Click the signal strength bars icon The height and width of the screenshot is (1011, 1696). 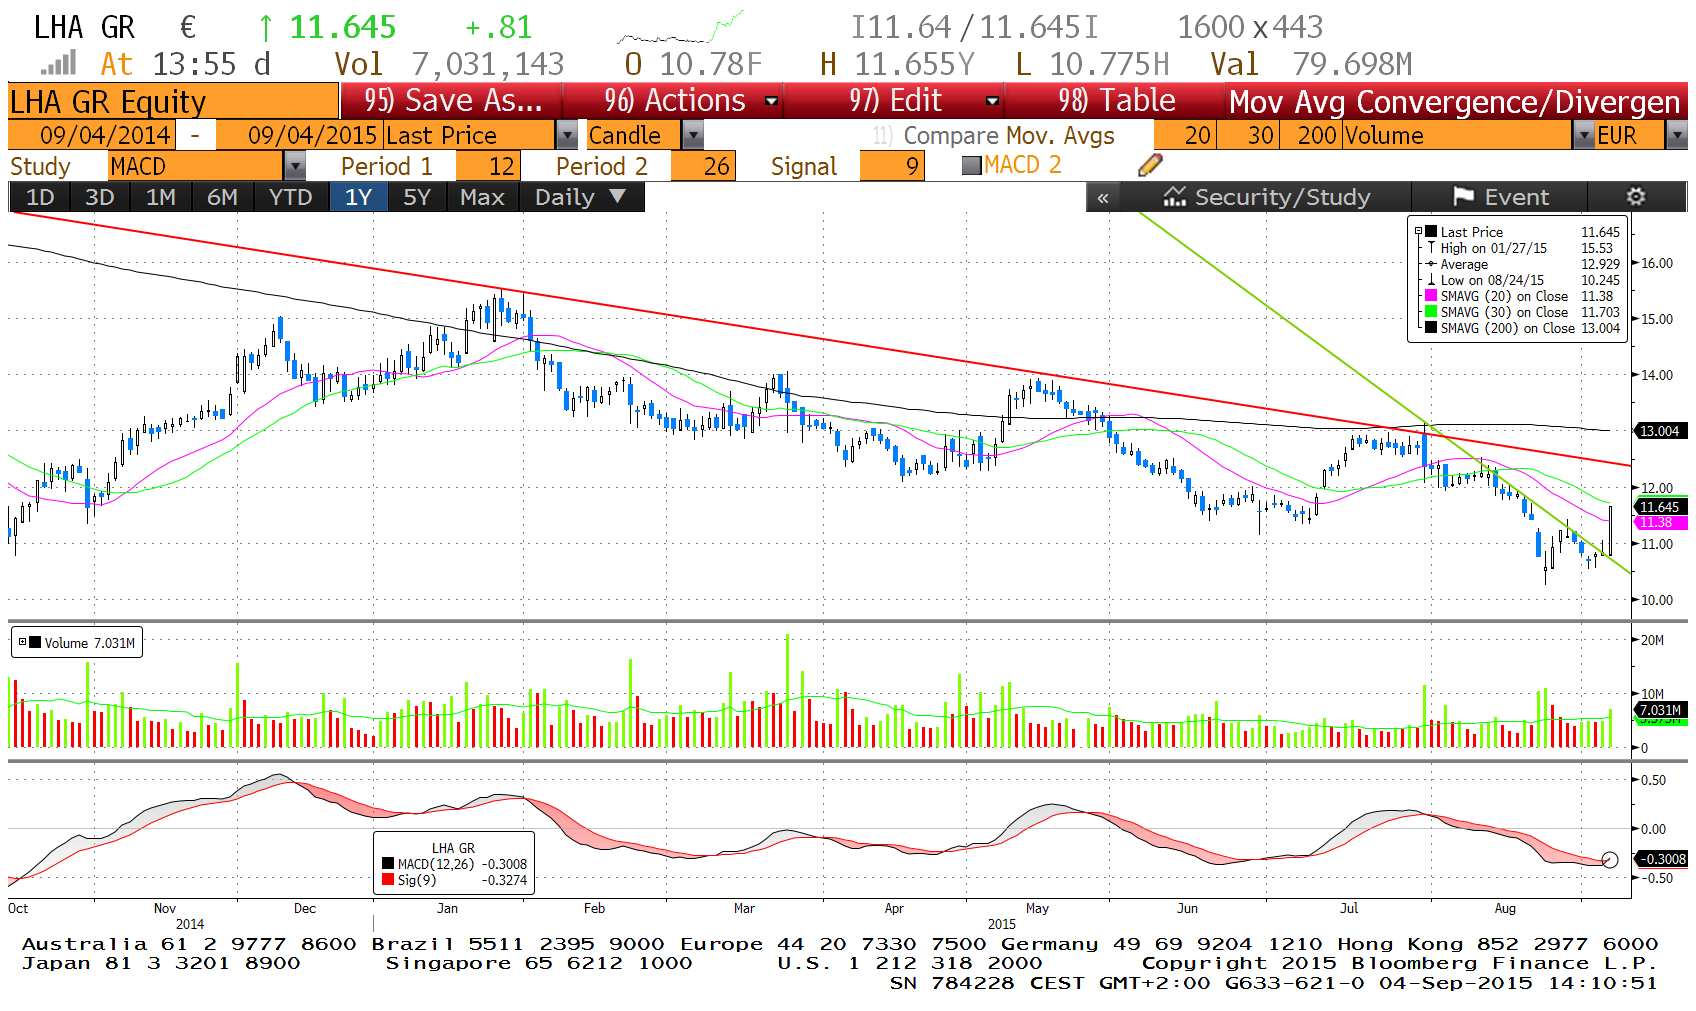(x=59, y=64)
